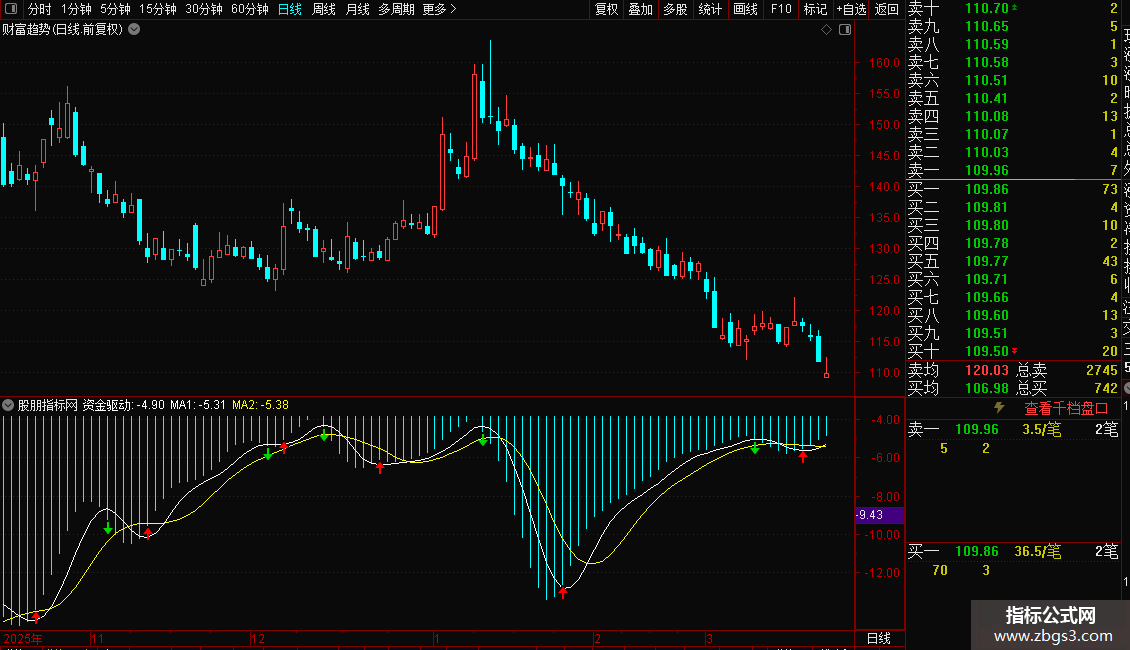The height and width of the screenshot is (650, 1130).
Task: Click the F10 company info button
Action: pos(781,9)
